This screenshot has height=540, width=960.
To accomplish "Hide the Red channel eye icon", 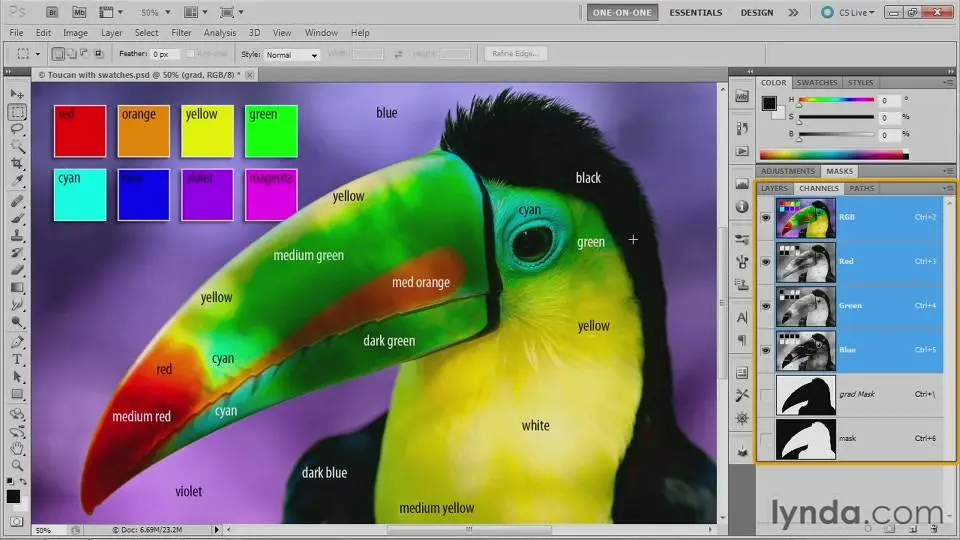I will (x=766, y=262).
